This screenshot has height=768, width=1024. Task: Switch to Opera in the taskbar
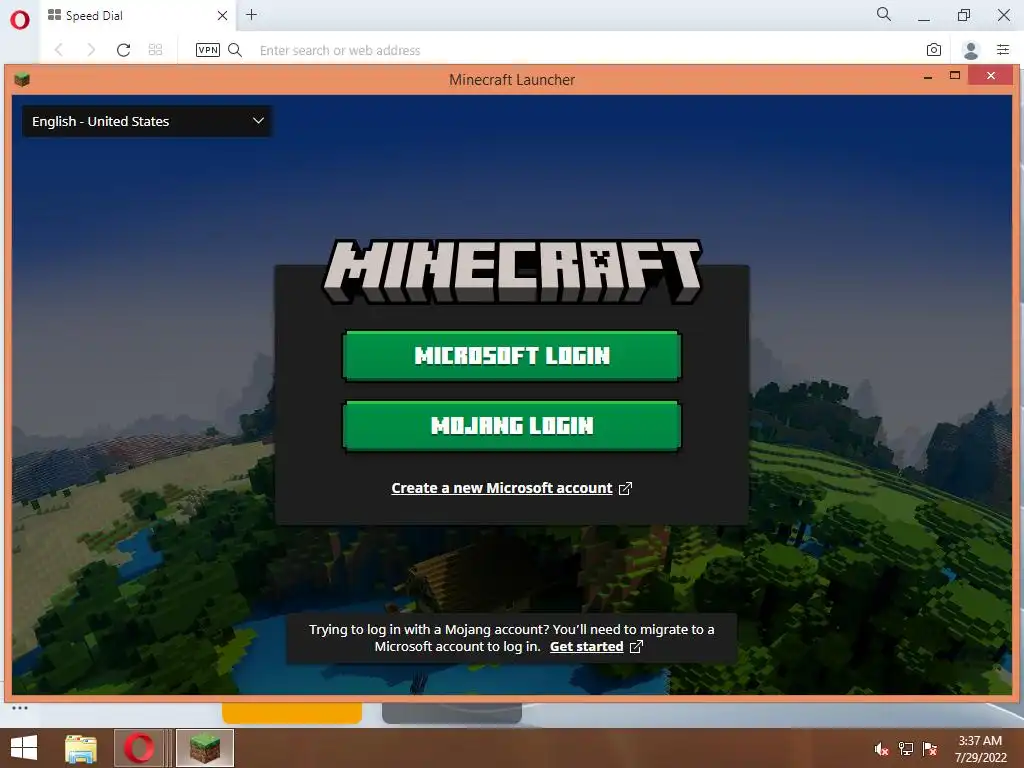pos(138,748)
